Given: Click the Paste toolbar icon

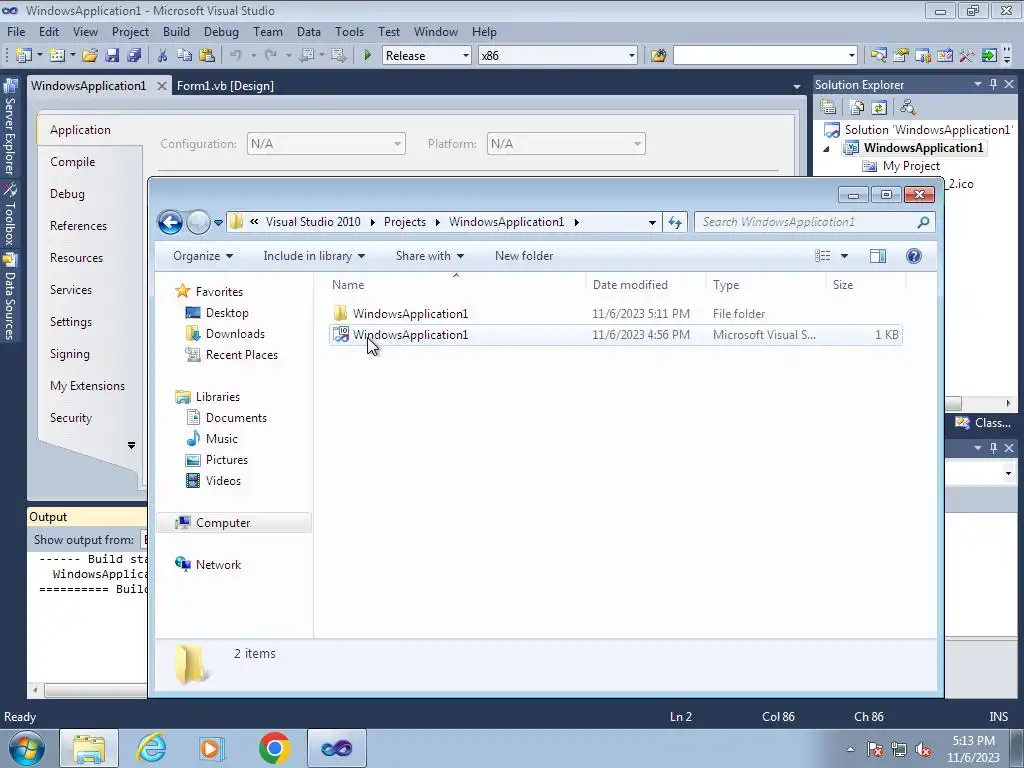Looking at the screenshot, I should (207, 56).
